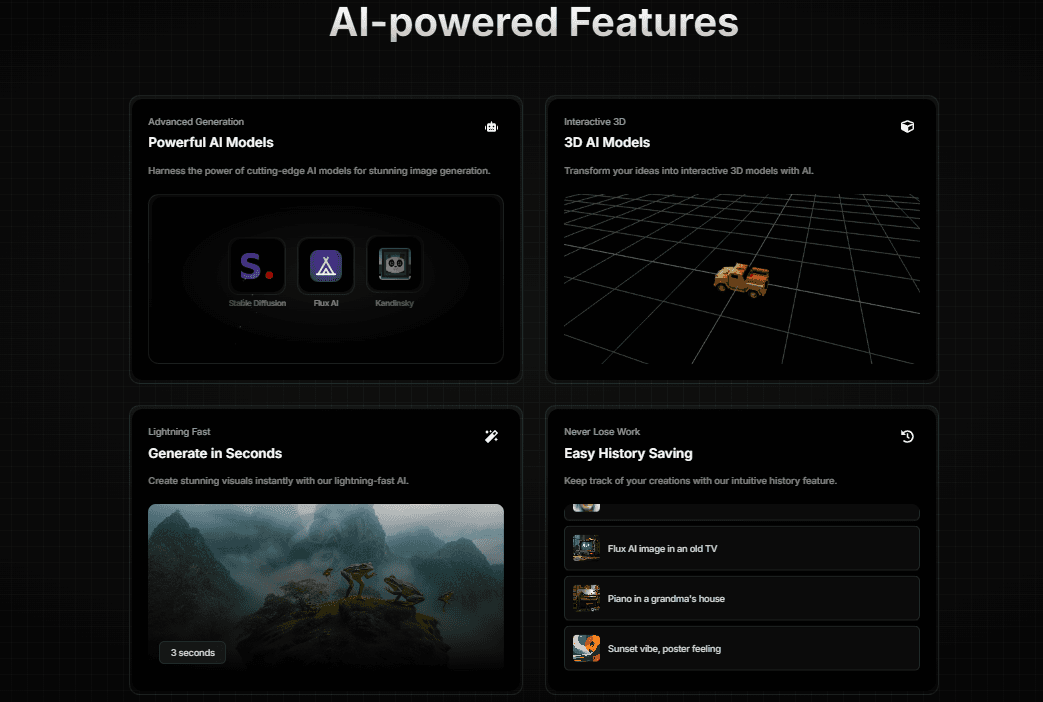Open the misty mountain frogs image
The width and height of the screenshot is (1043, 702).
326,587
